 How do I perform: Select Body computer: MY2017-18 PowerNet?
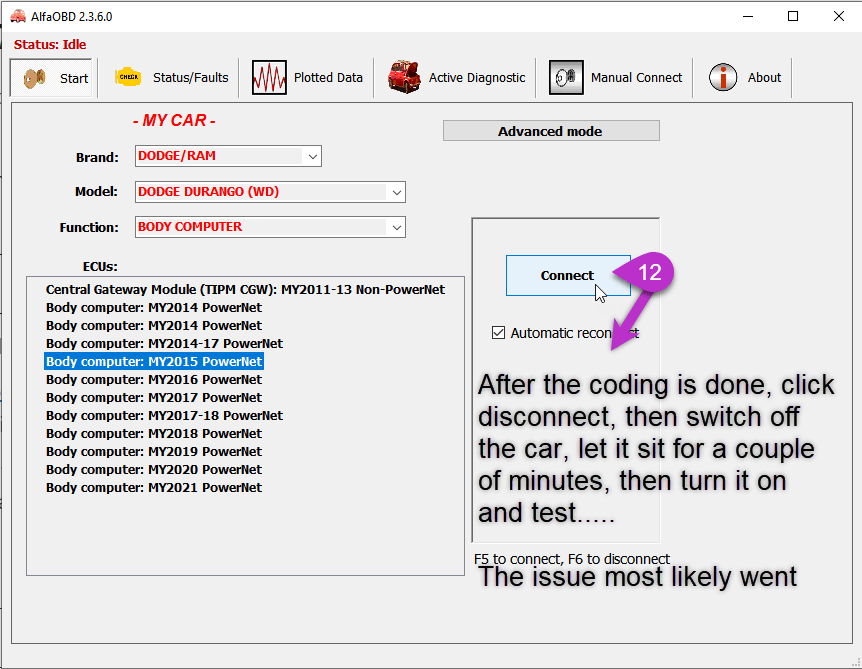[164, 416]
